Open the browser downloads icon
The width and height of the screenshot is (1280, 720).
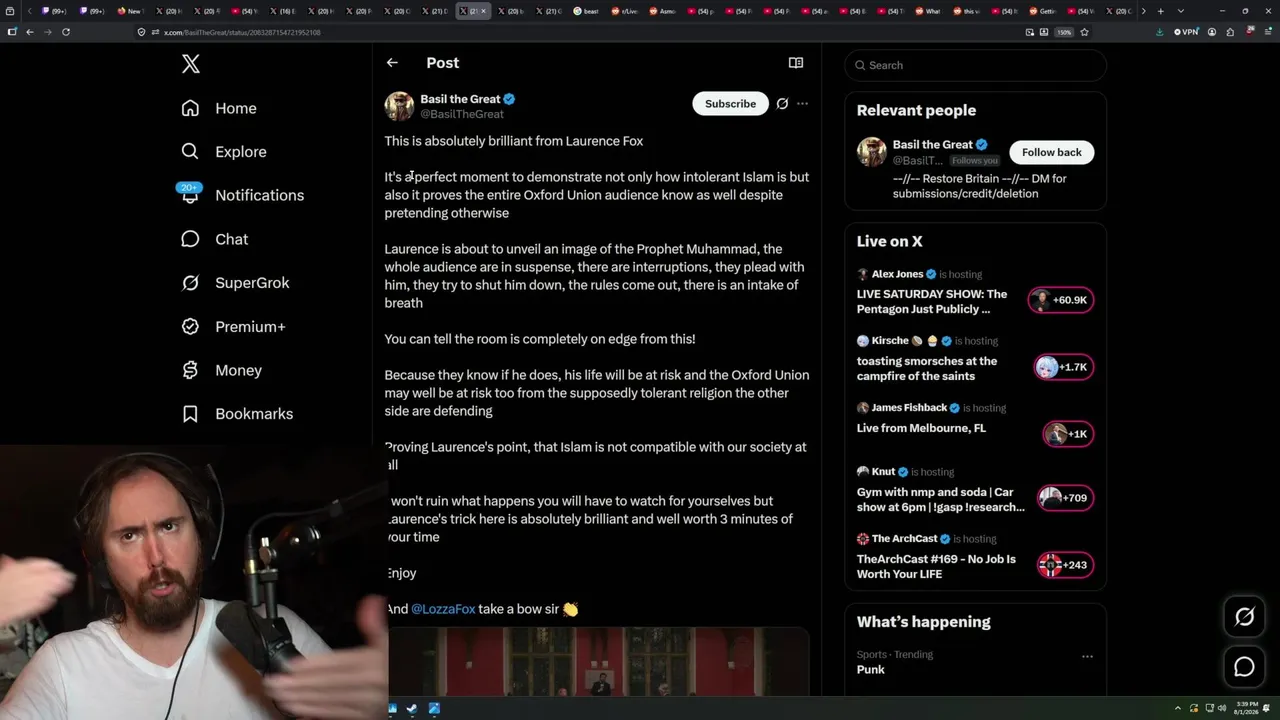coord(1159,32)
